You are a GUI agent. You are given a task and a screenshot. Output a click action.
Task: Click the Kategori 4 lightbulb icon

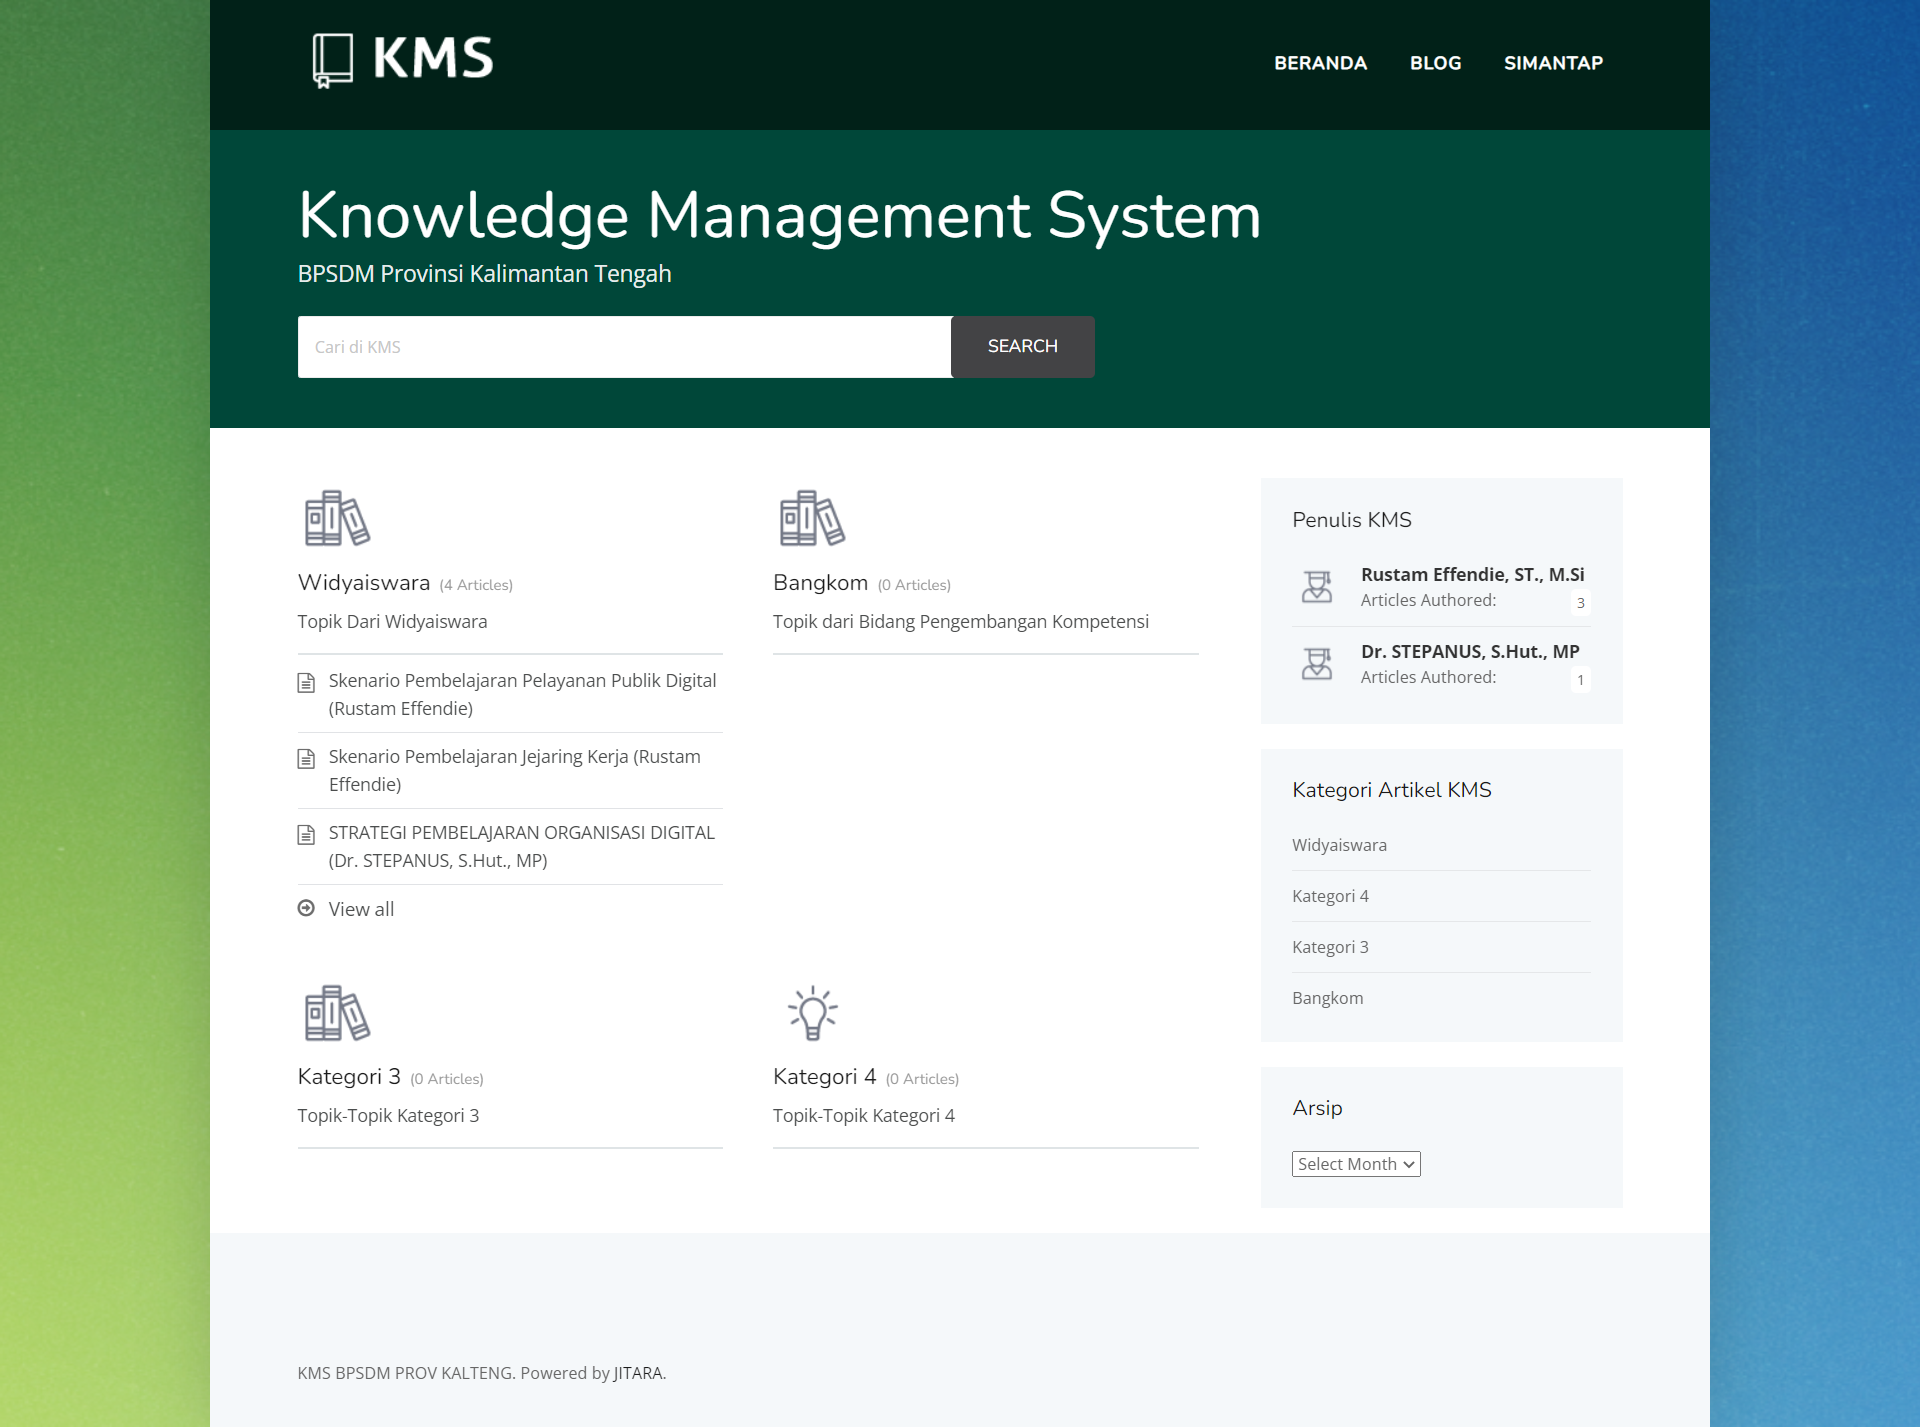[812, 1012]
